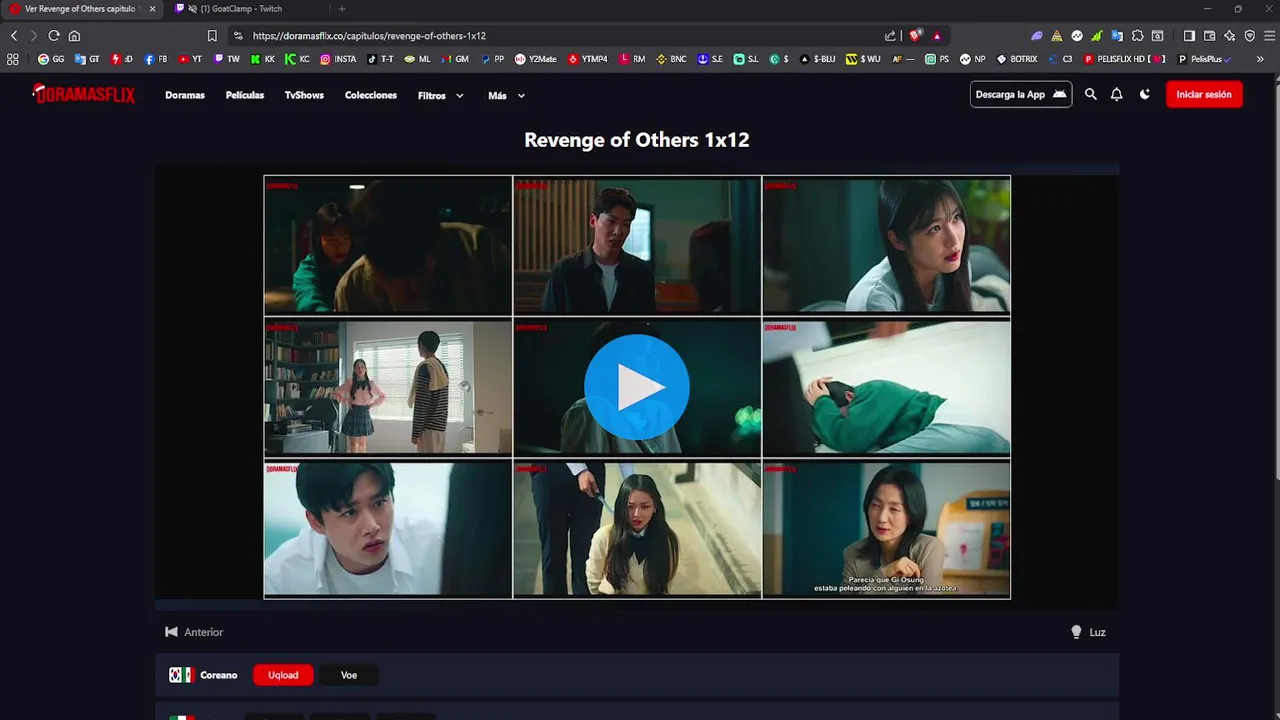The width and height of the screenshot is (1280, 720).
Task: Select the Voe server
Action: [349, 675]
